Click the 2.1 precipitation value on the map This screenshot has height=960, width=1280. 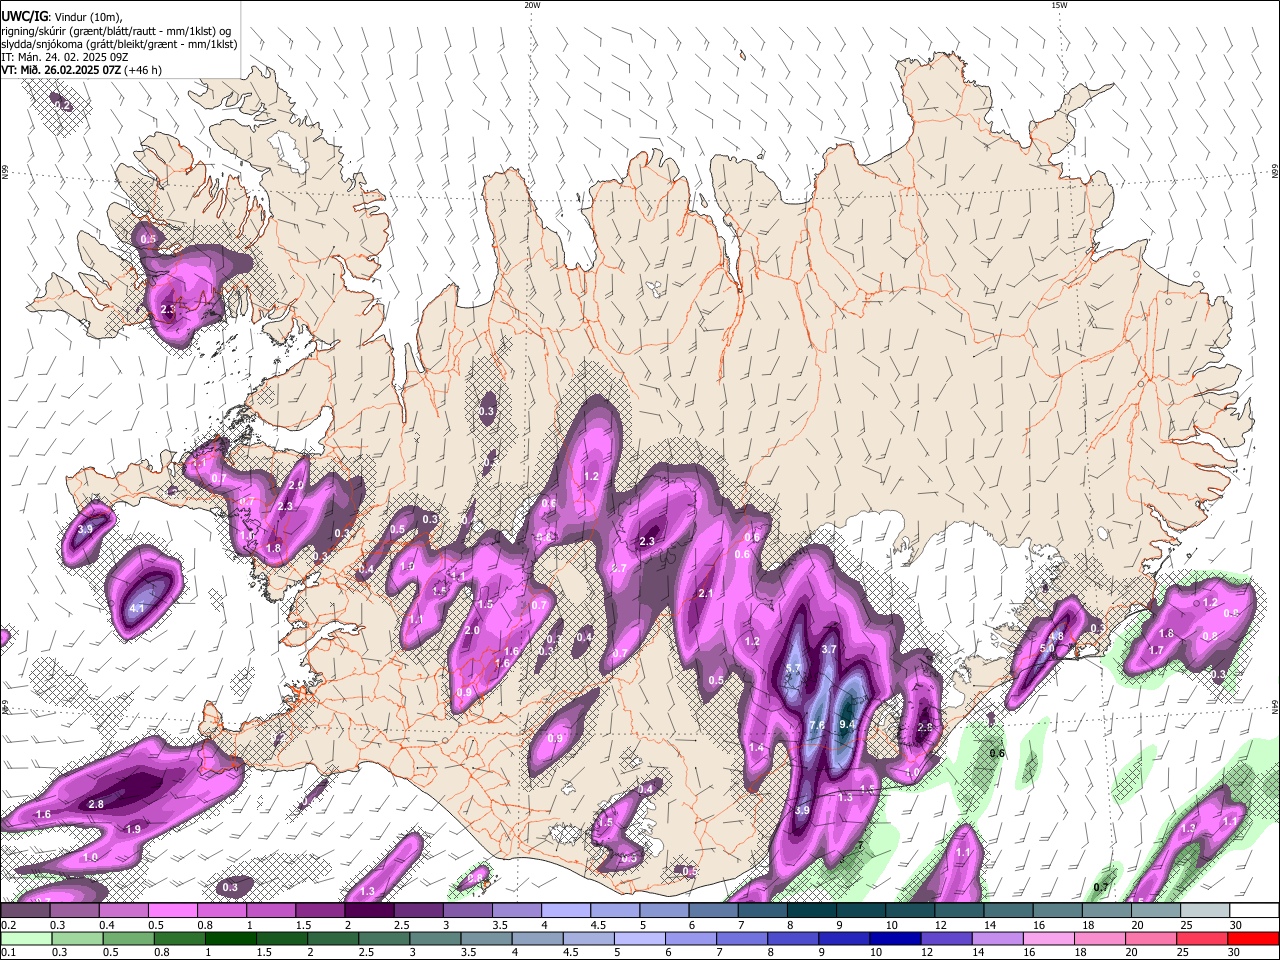(705, 594)
